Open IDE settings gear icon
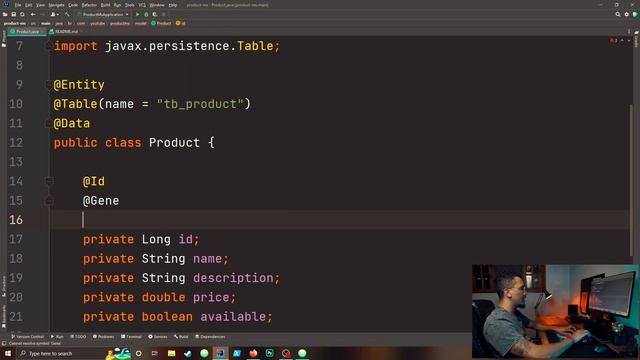 pyautogui.click(x=627, y=14)
